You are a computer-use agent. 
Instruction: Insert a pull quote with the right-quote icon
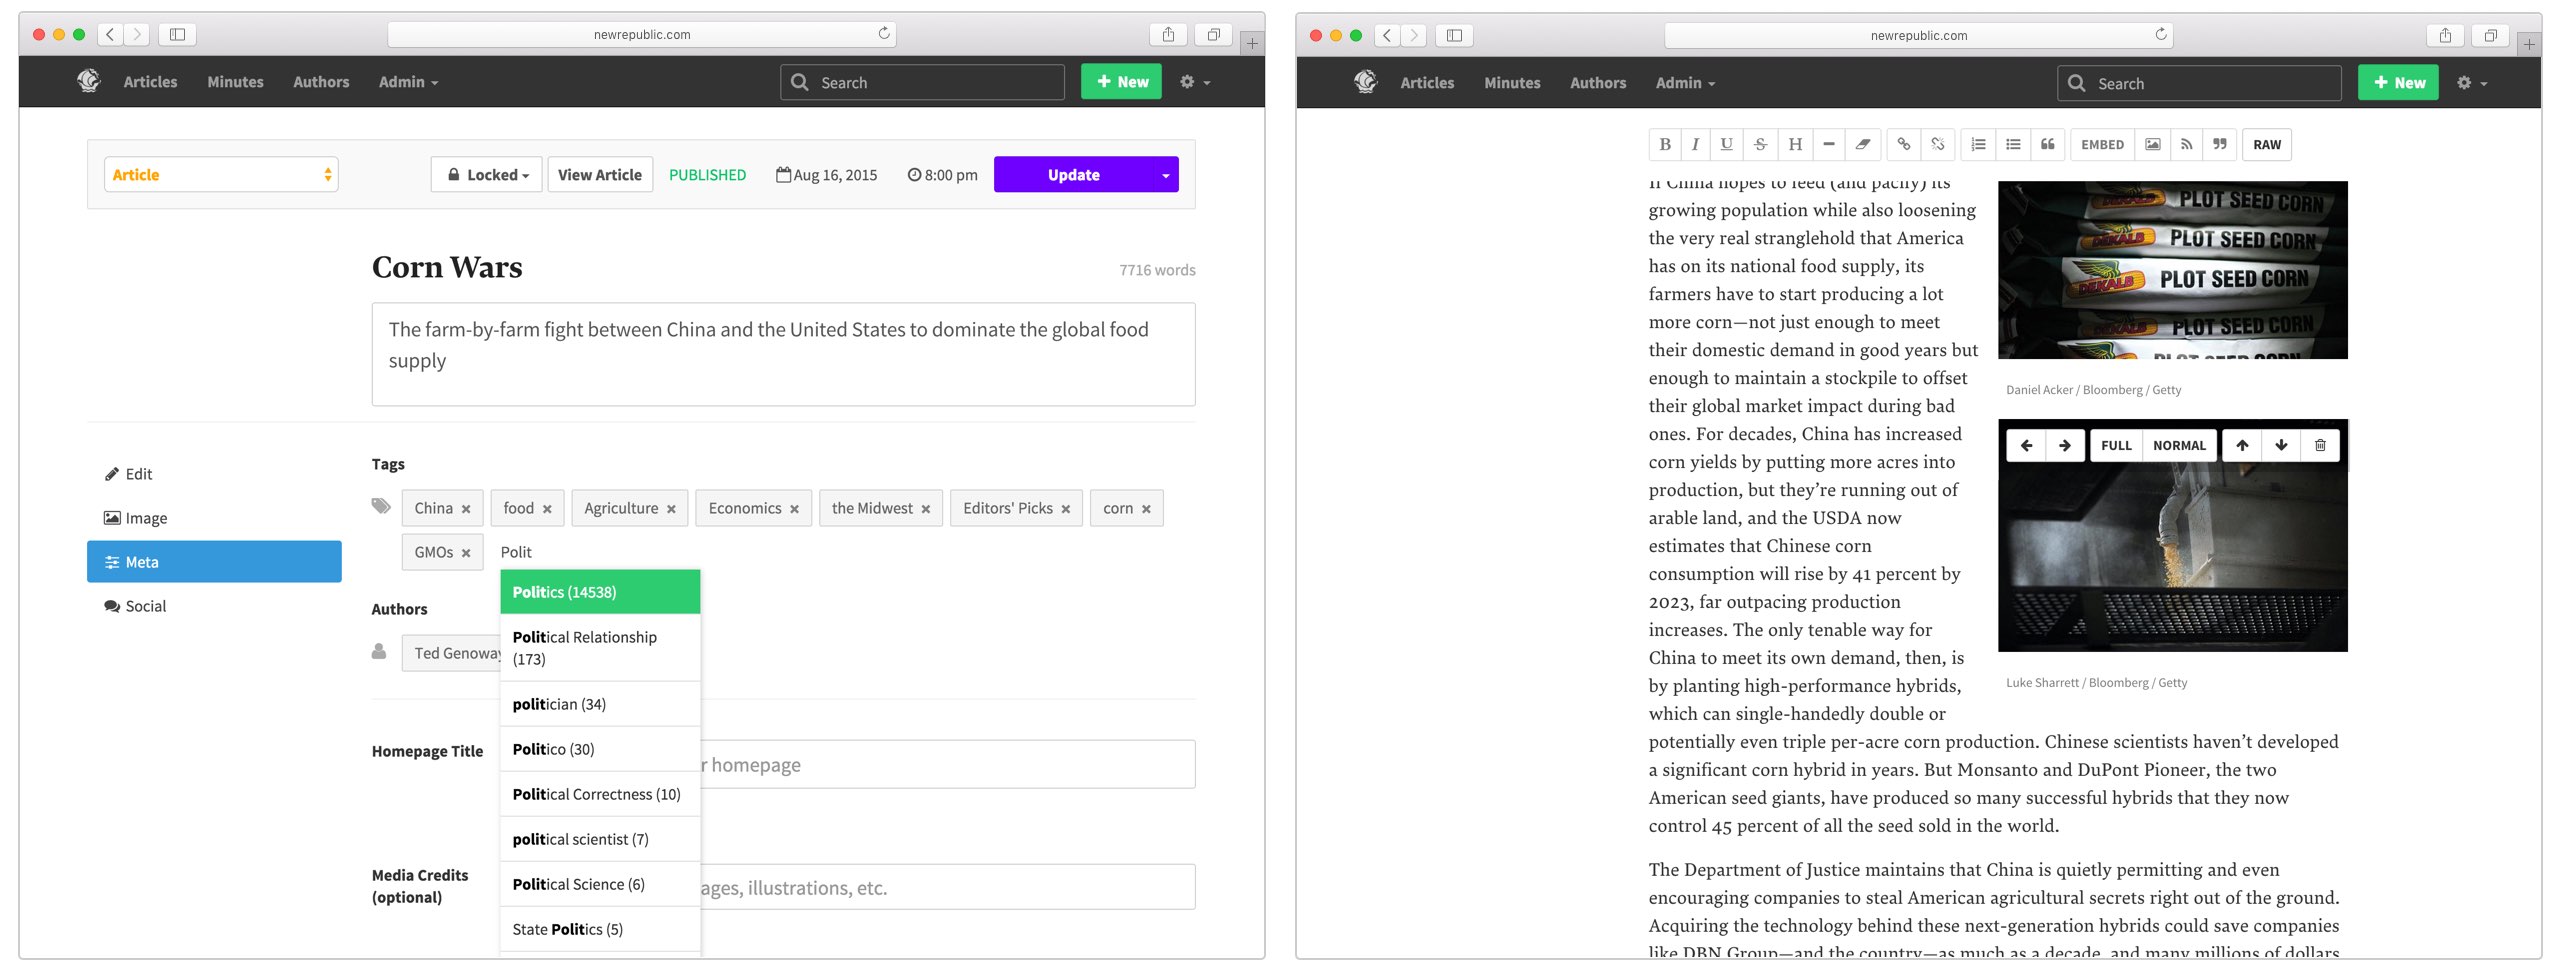tap(2220, 144)
